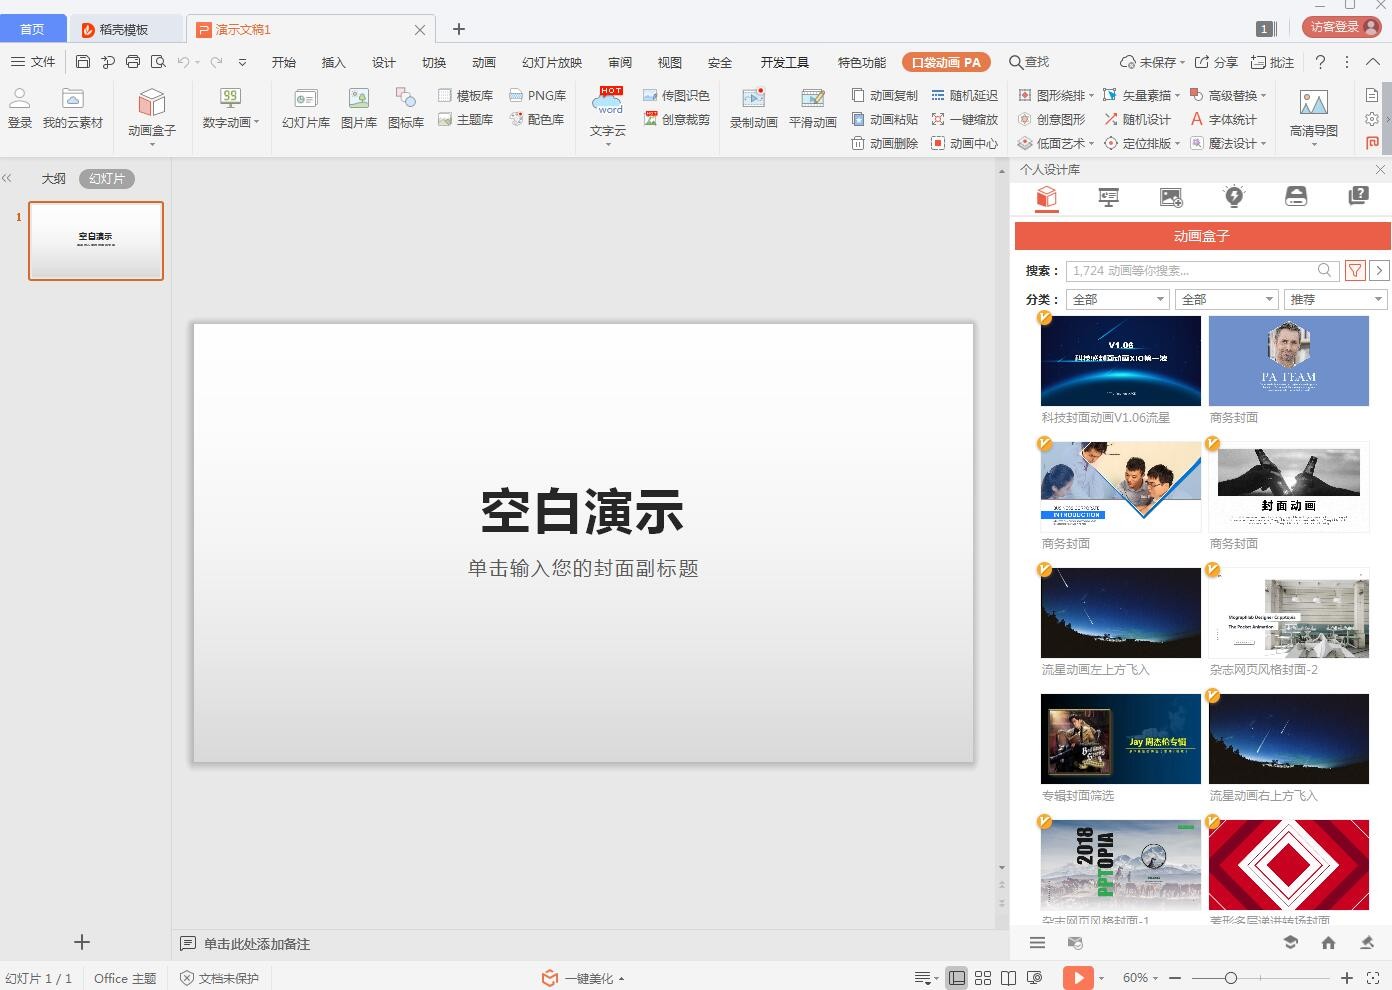The height and width of the screenshot is (990, 1392).
Task: Switch to slide sorter view
Action: (x=983, y=978)
